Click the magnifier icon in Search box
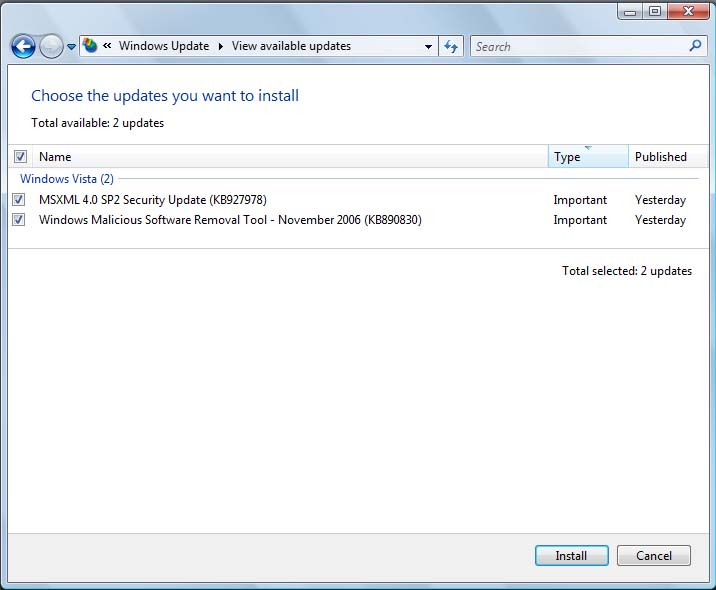This screenshot has width=716, height=590. coord(696,46)
